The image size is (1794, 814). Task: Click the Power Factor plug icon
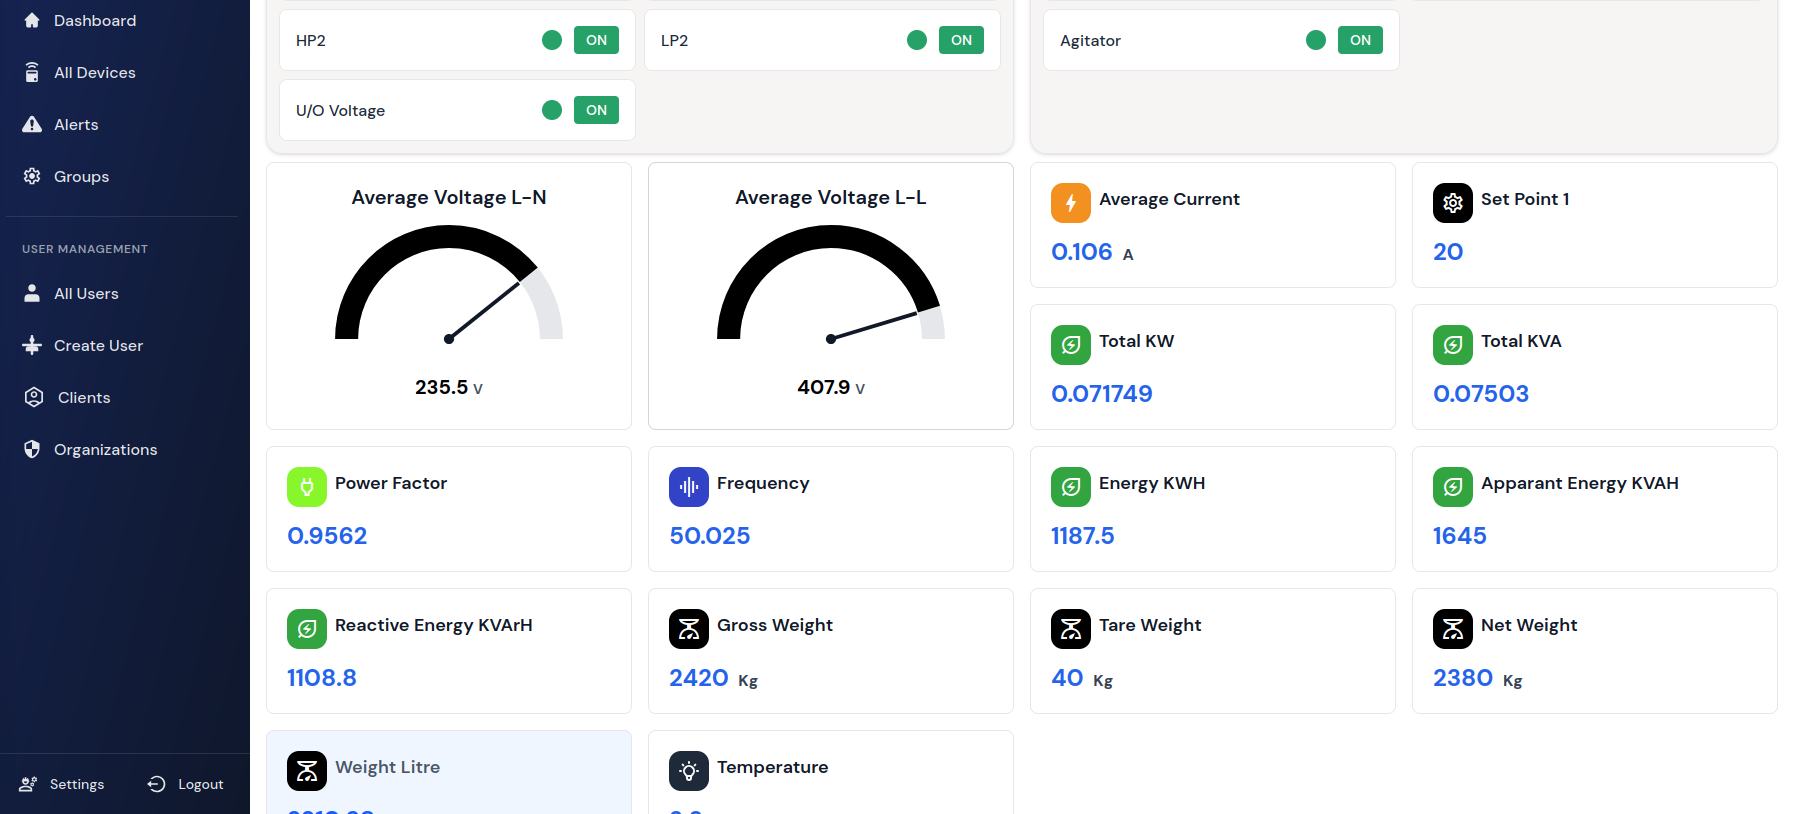pos(307,487)
